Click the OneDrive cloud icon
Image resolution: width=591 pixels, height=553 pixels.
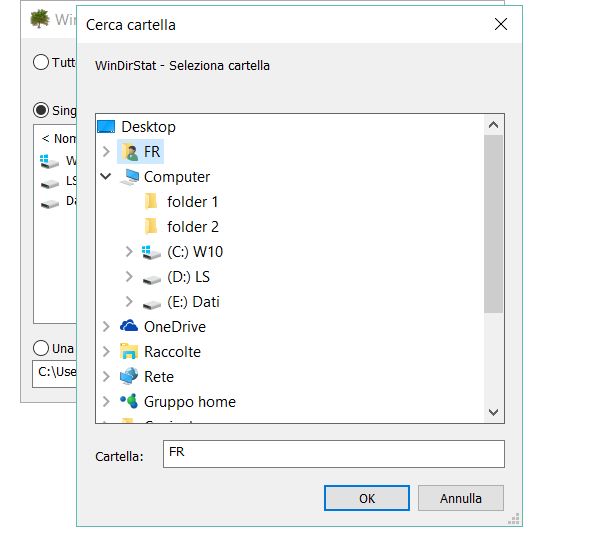point(129,326)
